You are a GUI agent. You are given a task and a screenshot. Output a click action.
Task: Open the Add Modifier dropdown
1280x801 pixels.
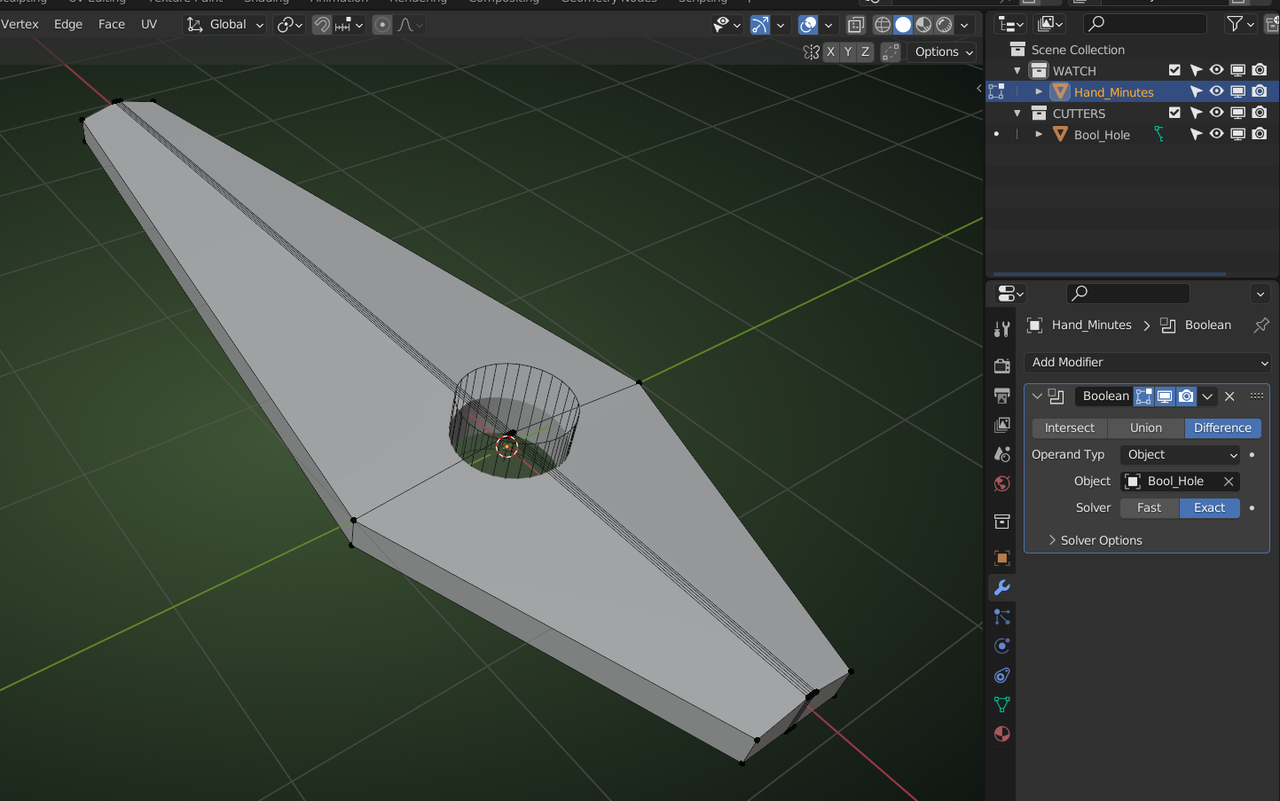(x=1148, y=362)
